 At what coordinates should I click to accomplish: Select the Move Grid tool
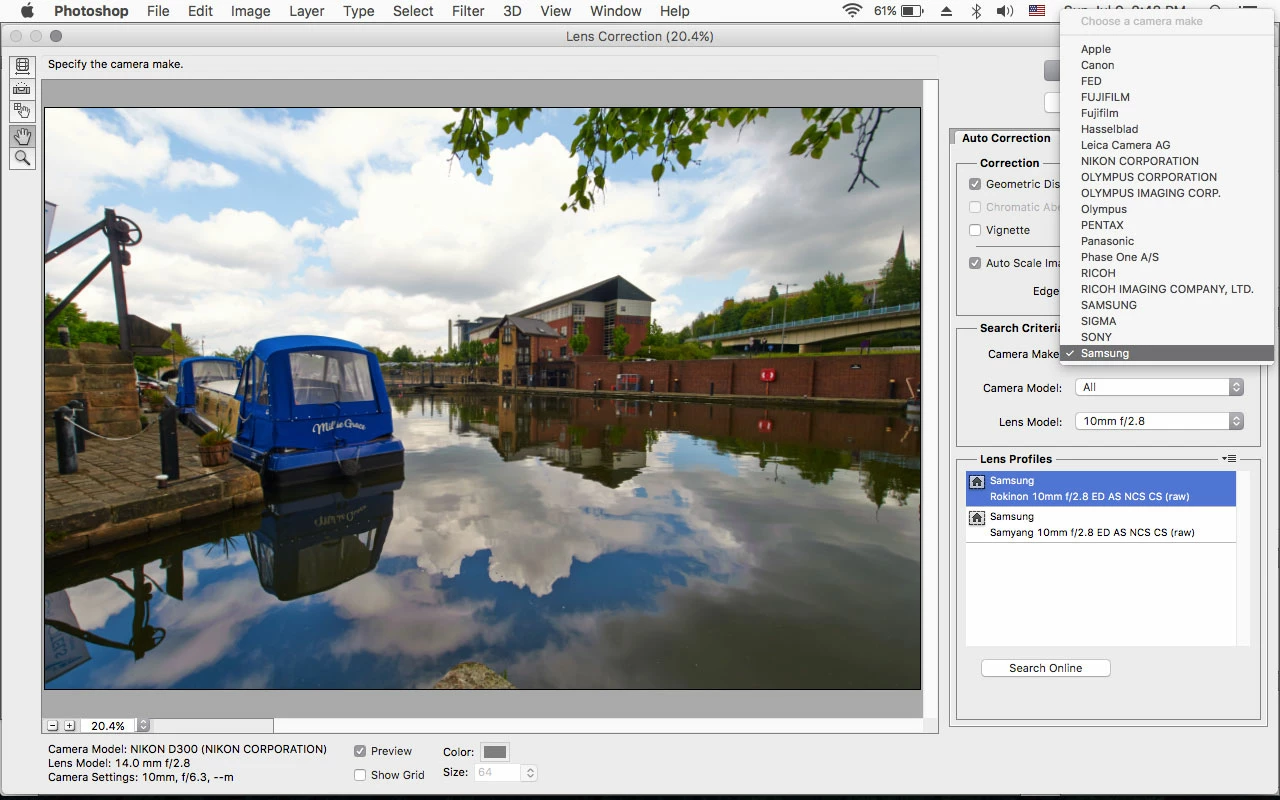(x=22, y=111)
